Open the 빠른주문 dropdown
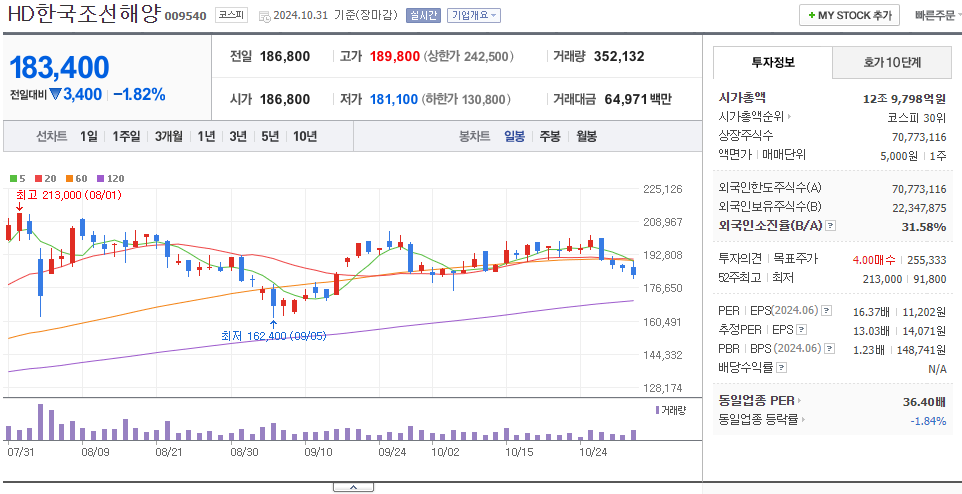 coord(937,15)
